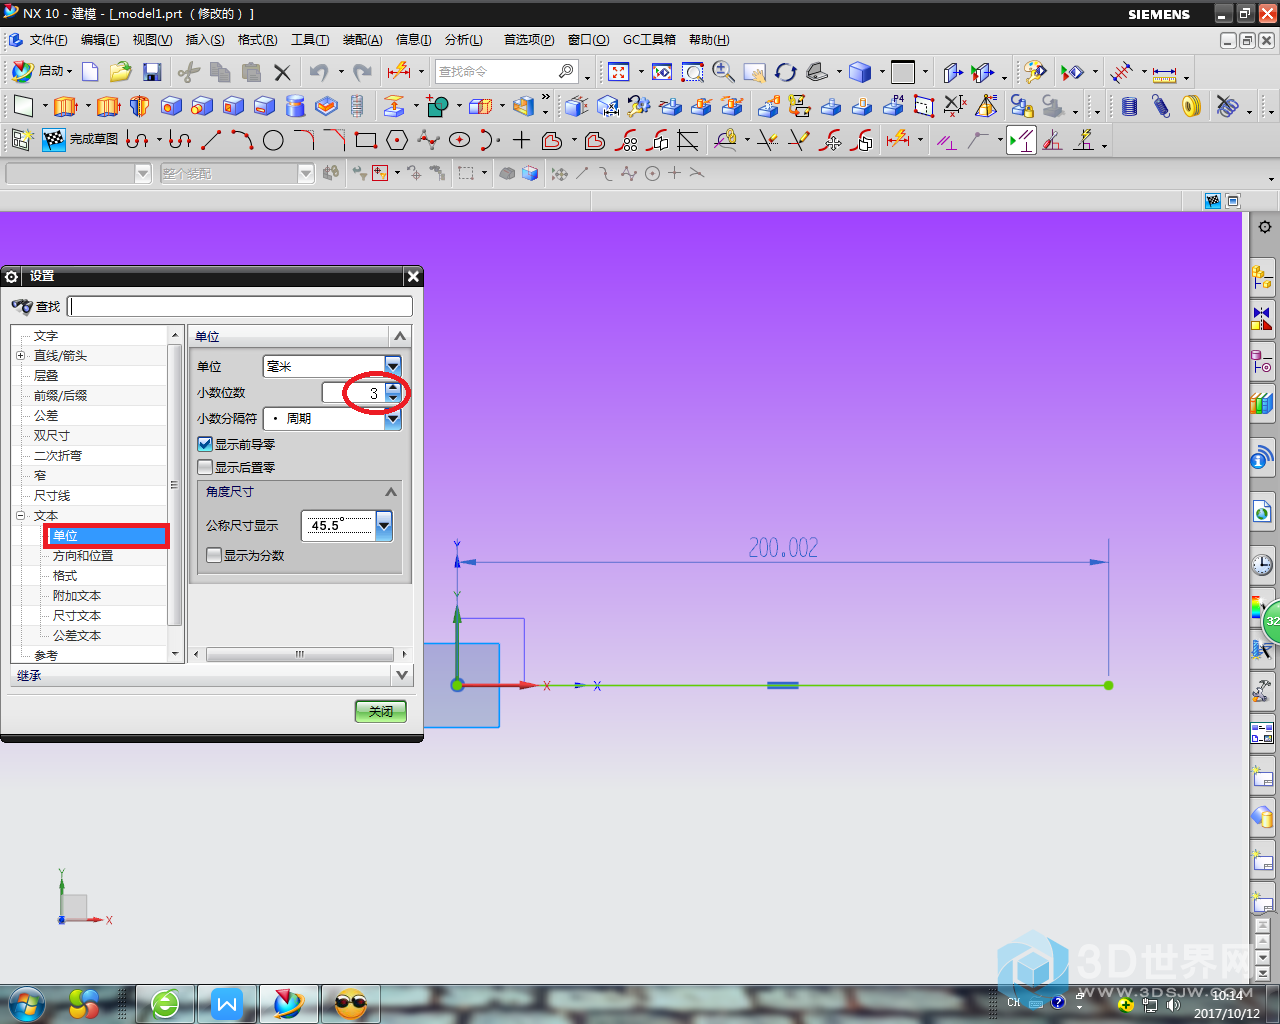Click the shaded cube rendering style icon
The width and height of the screenshot is (1280, 1024).
[x=860, y=72]
